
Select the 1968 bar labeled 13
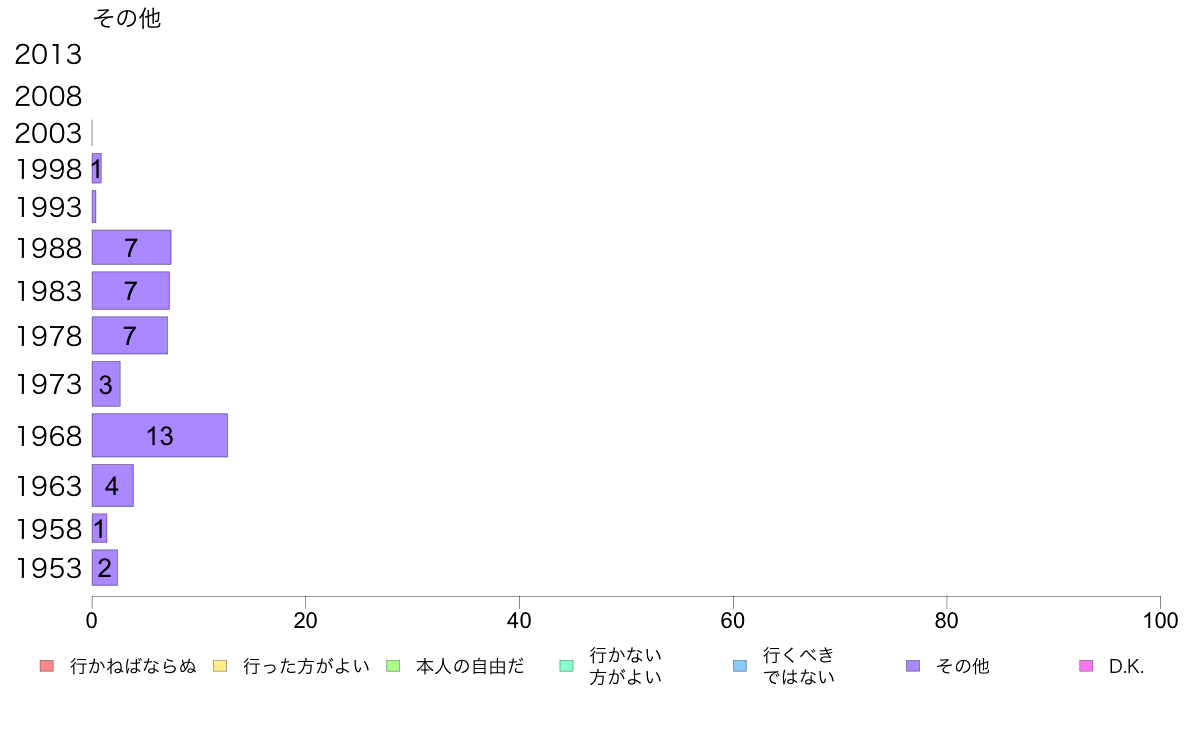point(160,435)
